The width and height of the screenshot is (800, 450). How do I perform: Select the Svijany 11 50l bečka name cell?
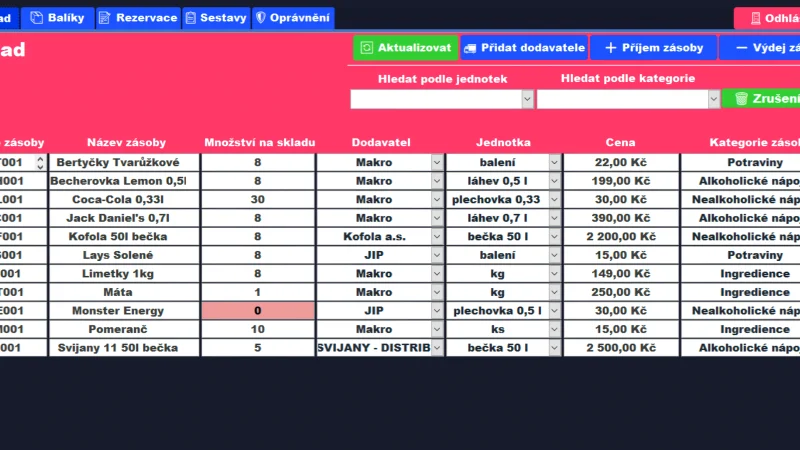click(x=124, y=348)
